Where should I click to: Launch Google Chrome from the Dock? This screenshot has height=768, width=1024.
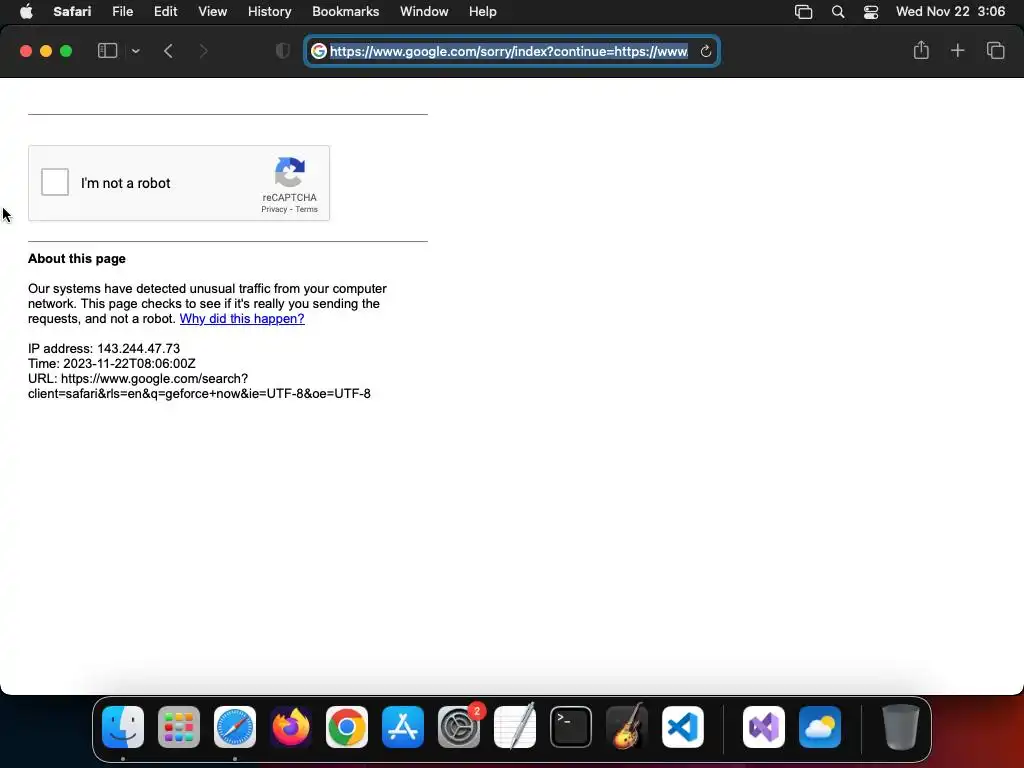click(347, 727)
